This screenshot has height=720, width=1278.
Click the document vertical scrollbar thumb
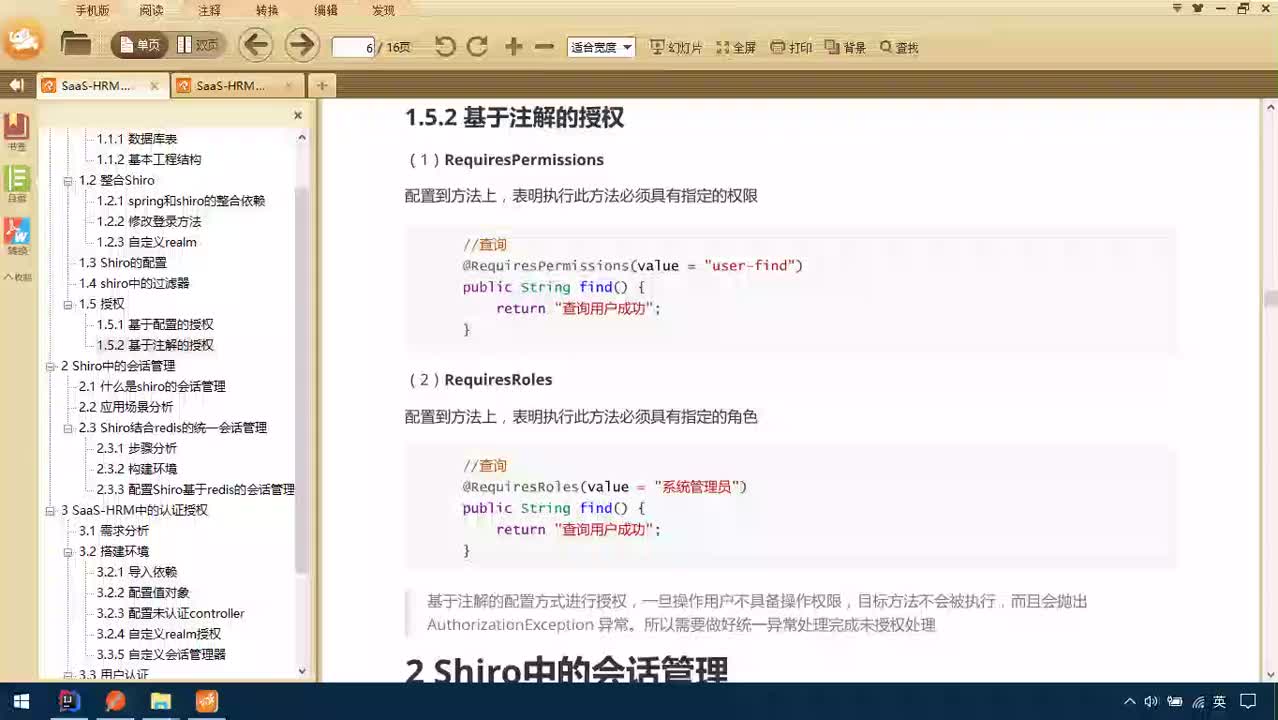click(x=1270, y=298)
